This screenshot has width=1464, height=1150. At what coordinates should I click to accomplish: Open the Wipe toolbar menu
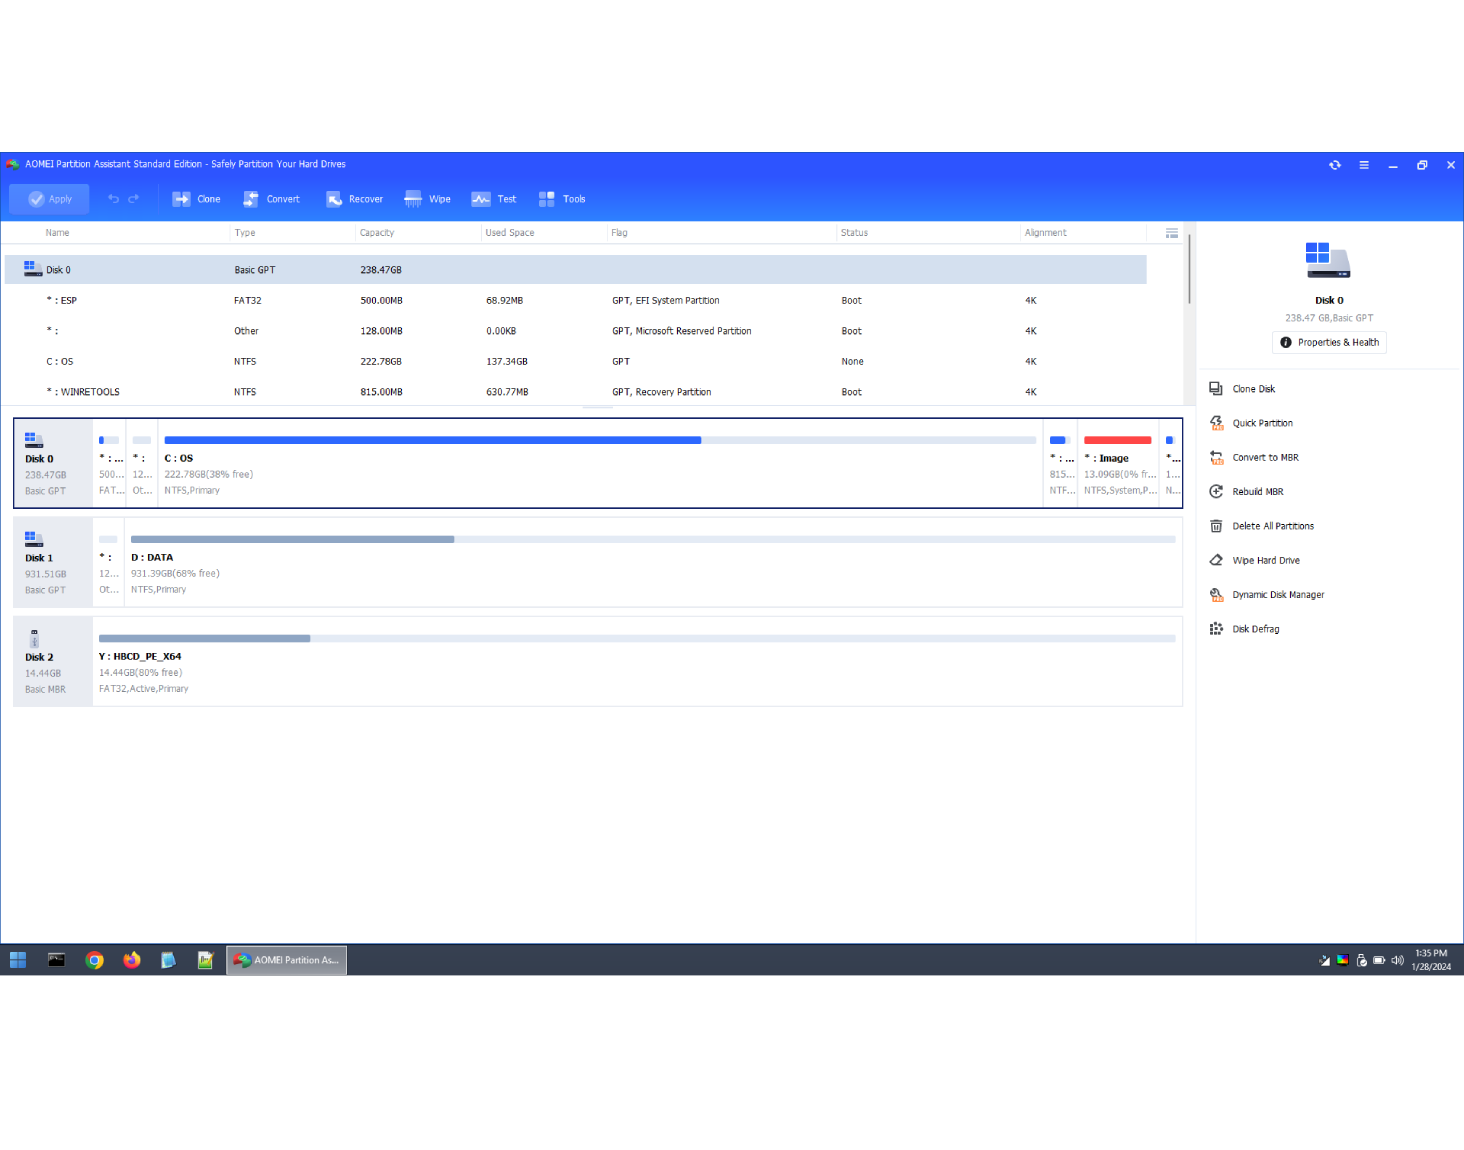(x=427, y=199)
